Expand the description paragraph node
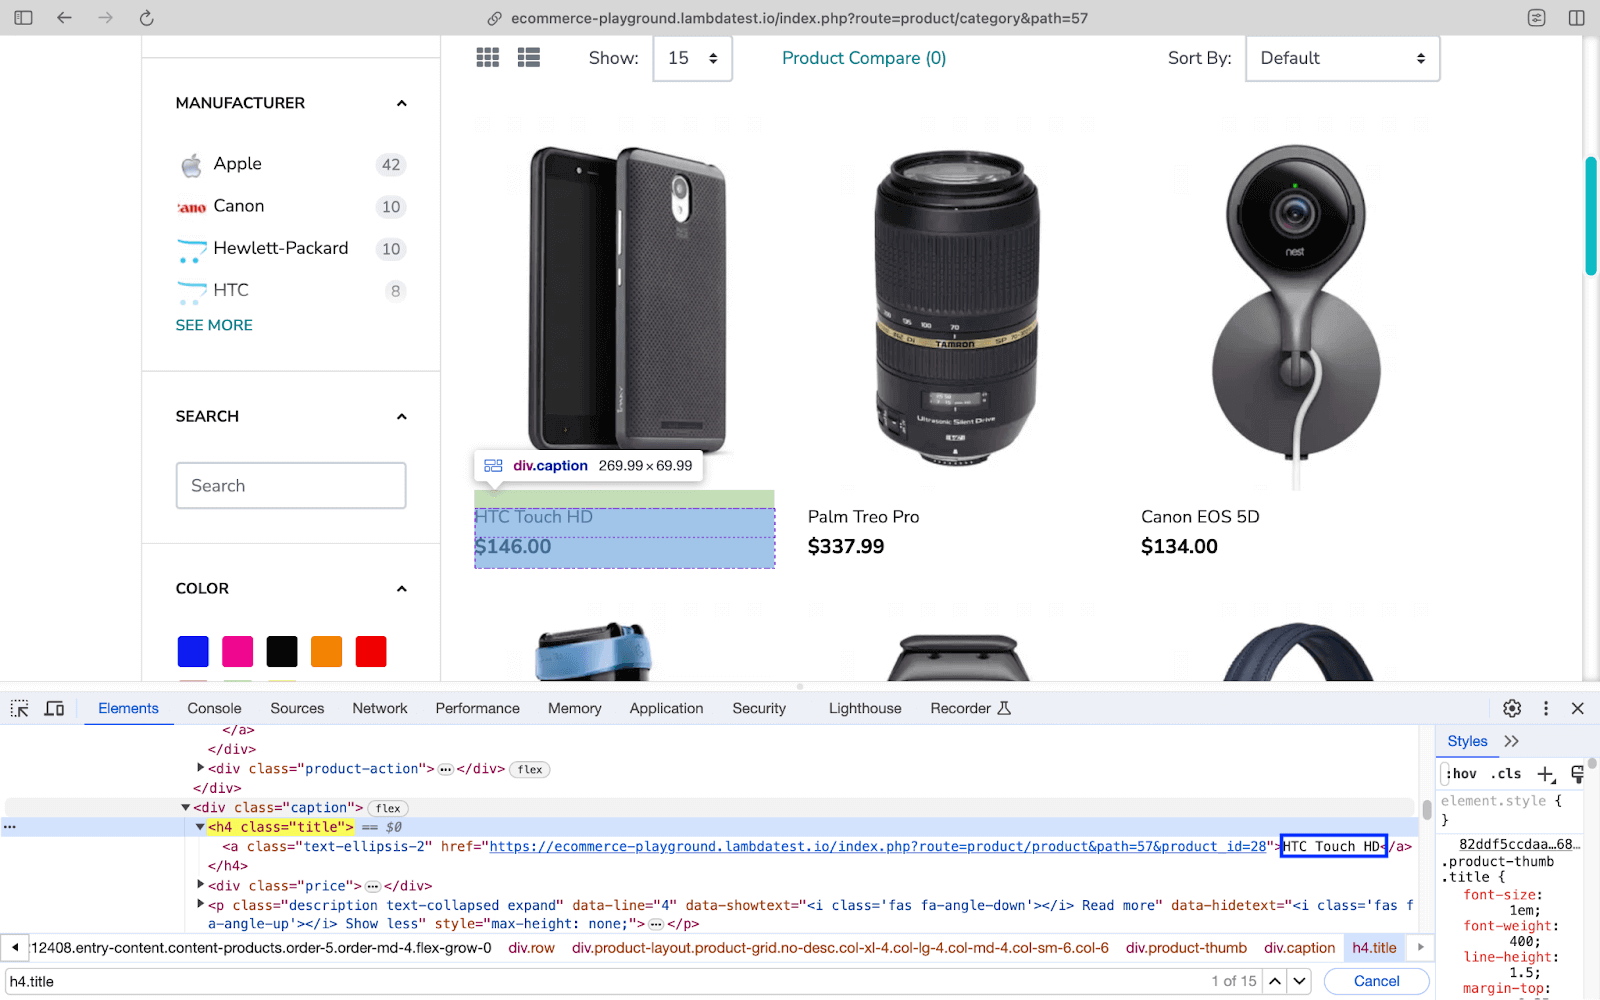 [200, 905]
